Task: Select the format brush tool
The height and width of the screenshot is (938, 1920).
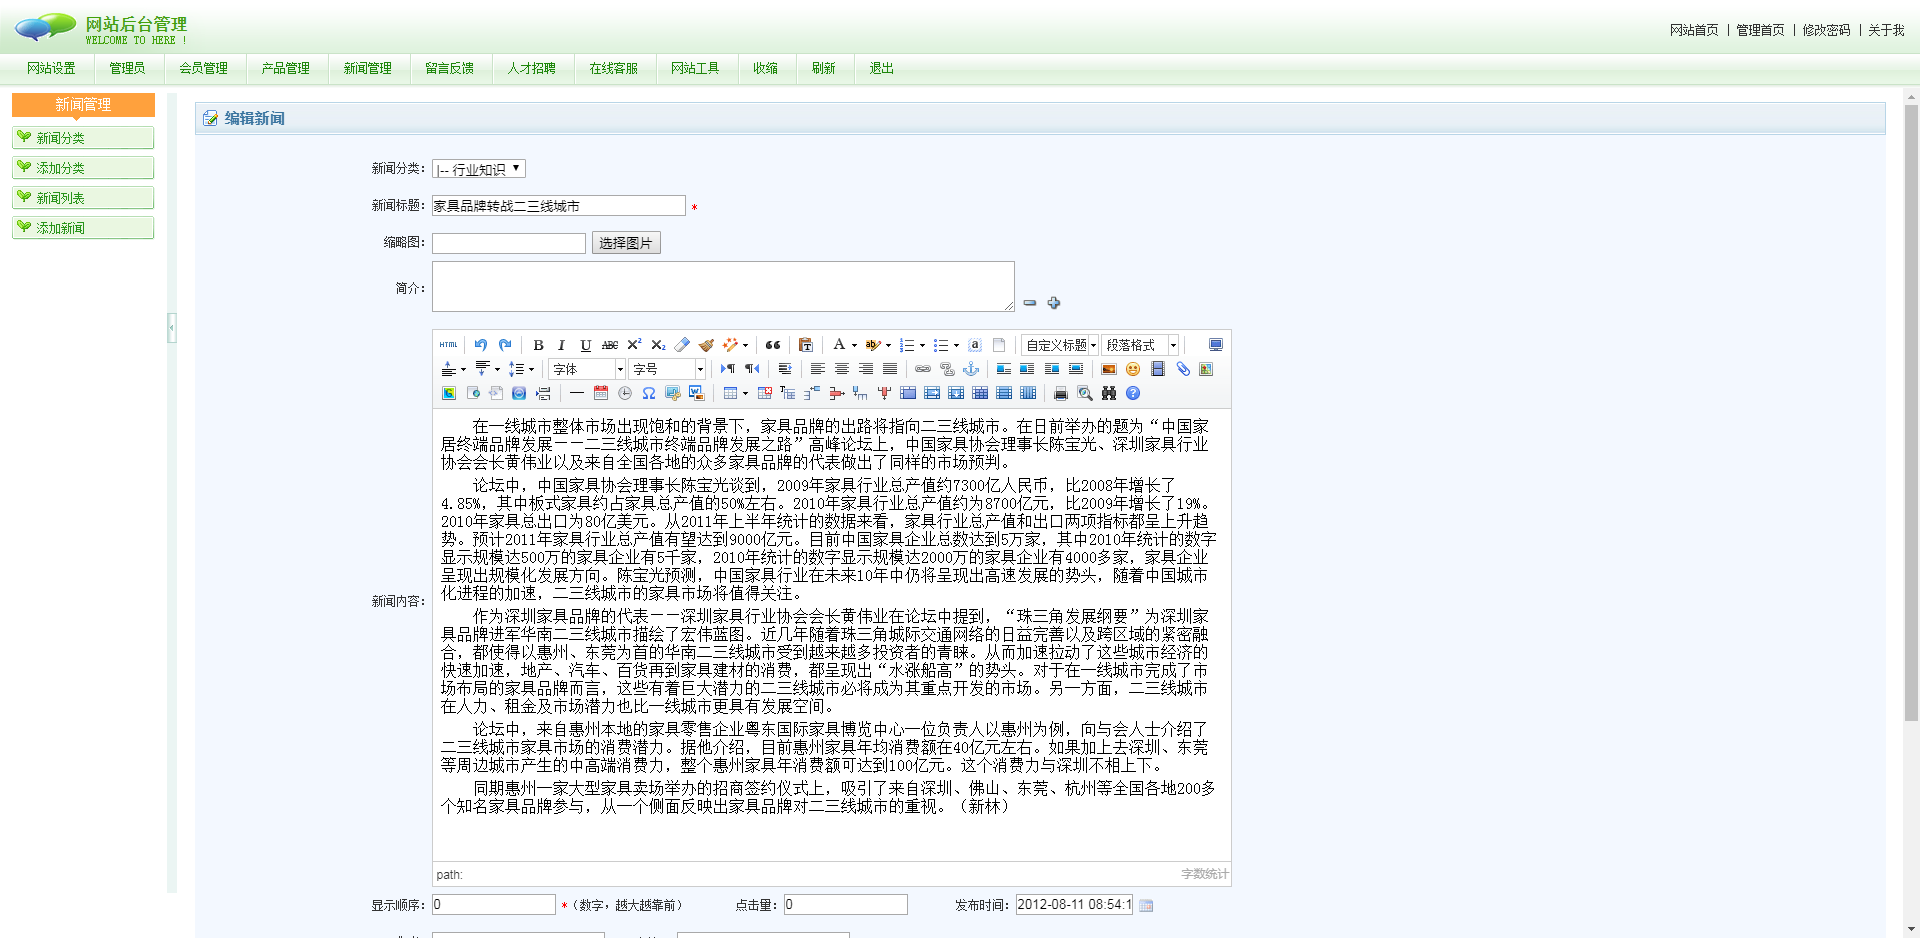Action: [x=706, y=345]
